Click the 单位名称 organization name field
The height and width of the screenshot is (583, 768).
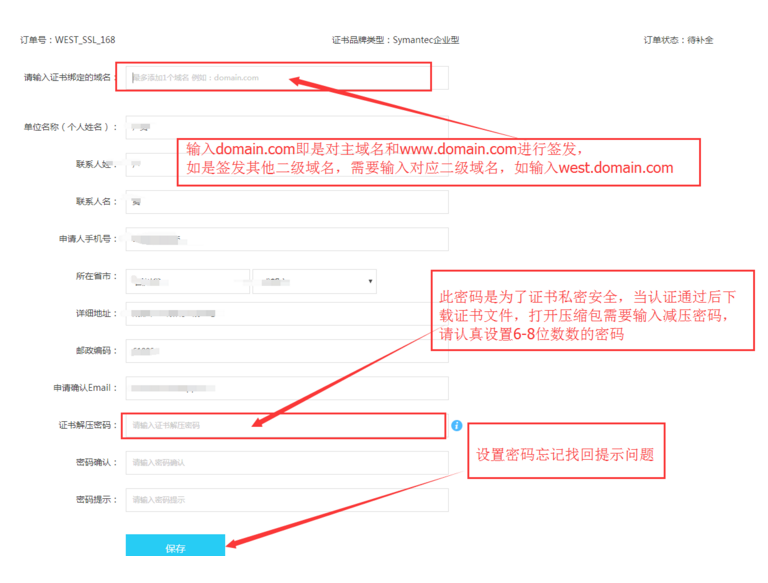(x=150, y=128)
